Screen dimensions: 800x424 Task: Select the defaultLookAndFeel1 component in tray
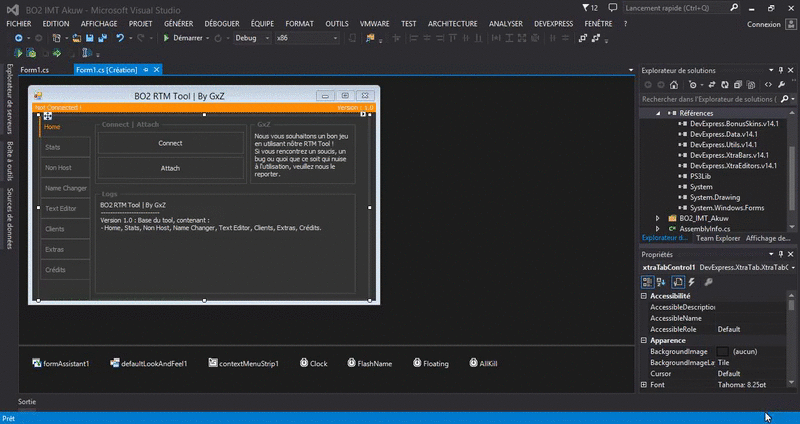point(148,363)
